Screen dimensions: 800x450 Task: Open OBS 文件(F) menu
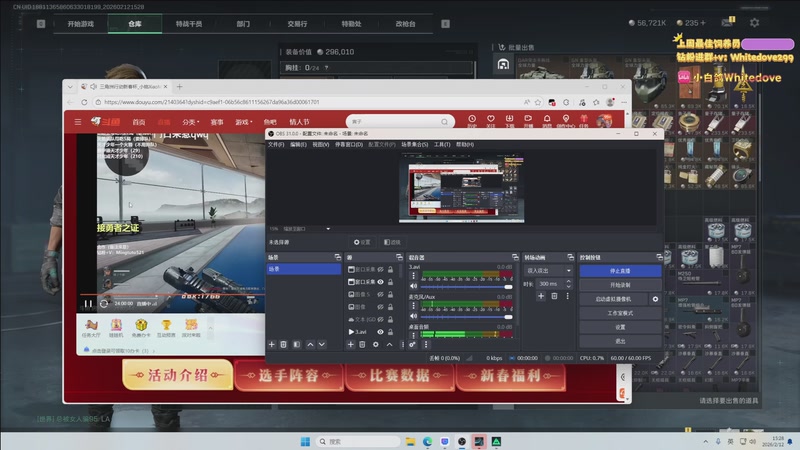pos(276,144)
